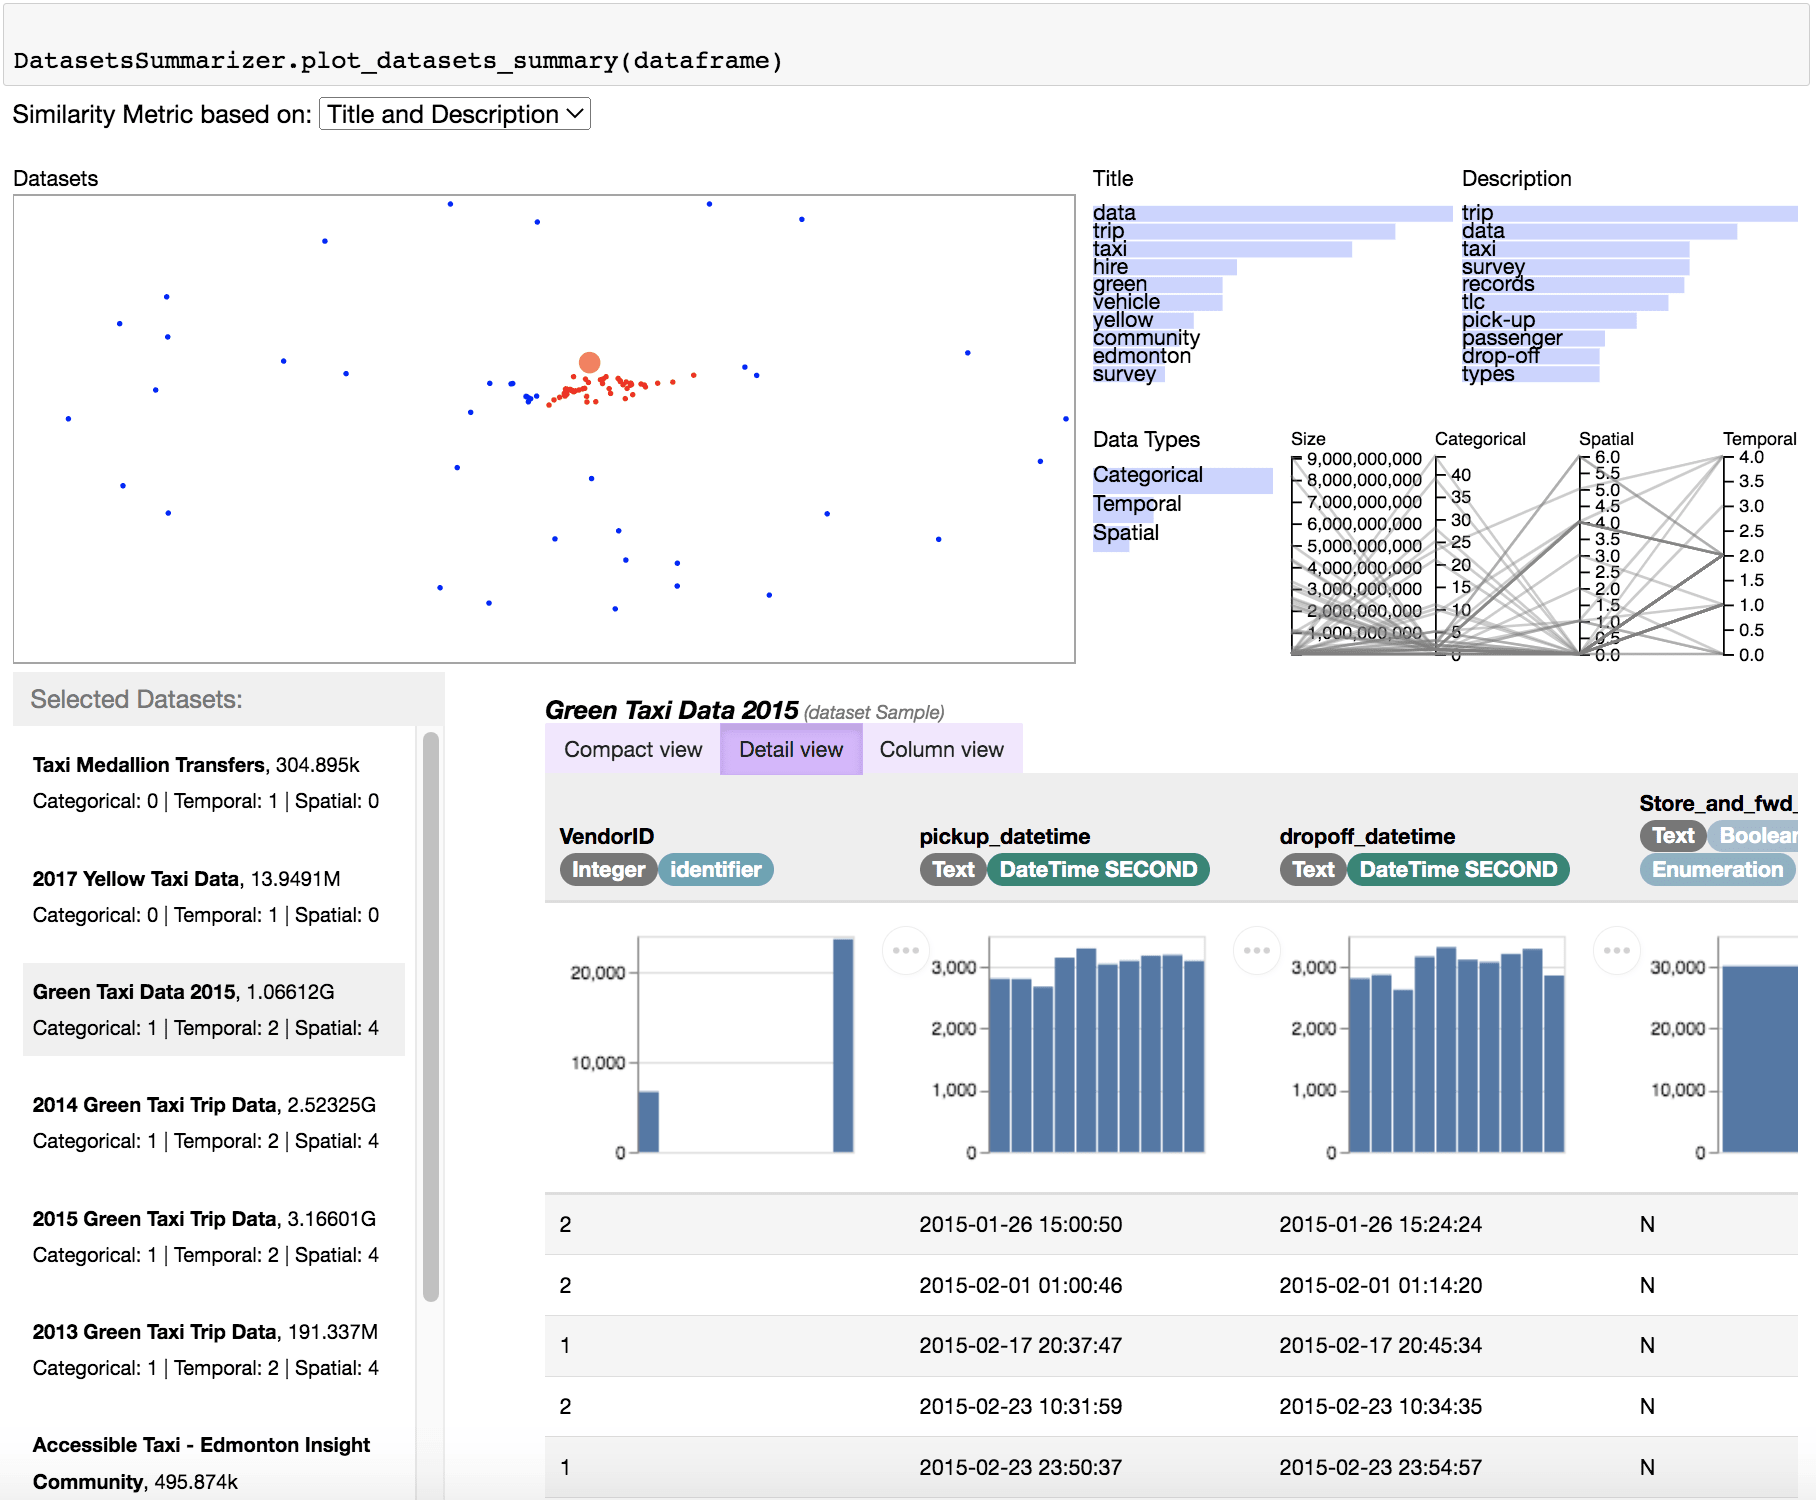Screen dimensions: 1816x1500
Task: Click pickup time 2015-02-23 23:50:37 cell
Action: pos(1020,1467)
